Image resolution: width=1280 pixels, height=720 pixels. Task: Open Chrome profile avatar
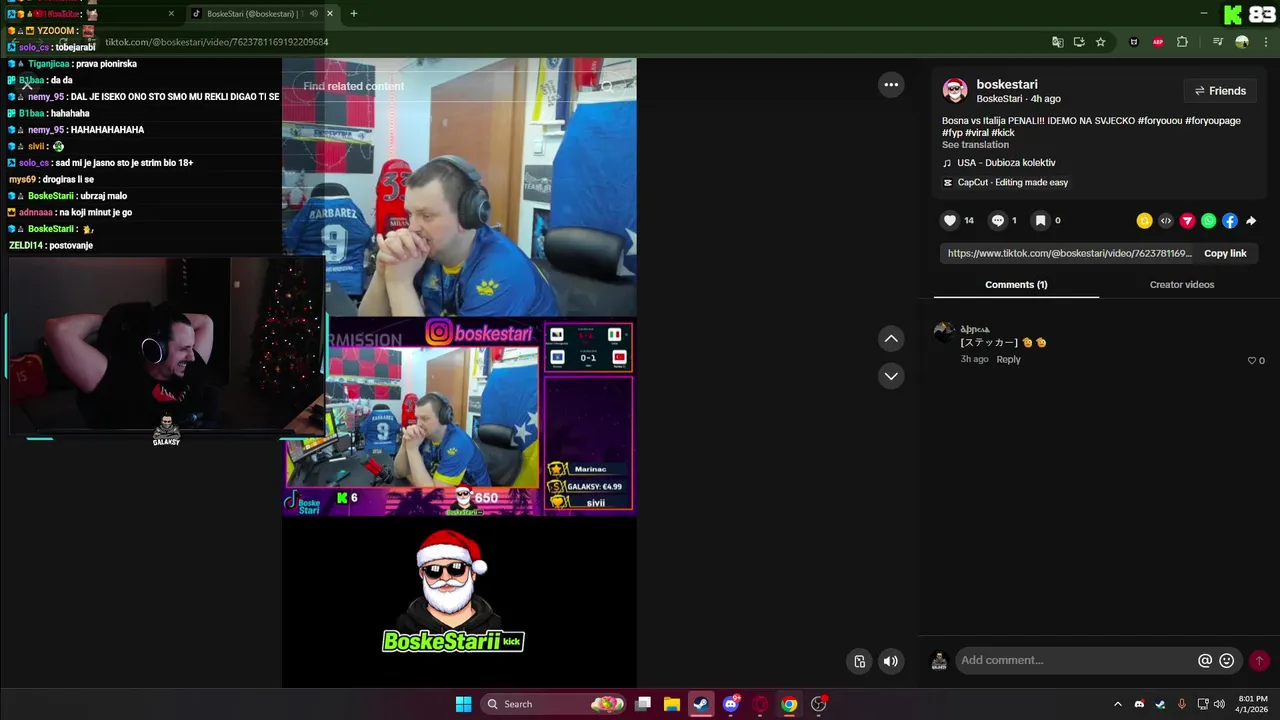[x=1242, y=42]
